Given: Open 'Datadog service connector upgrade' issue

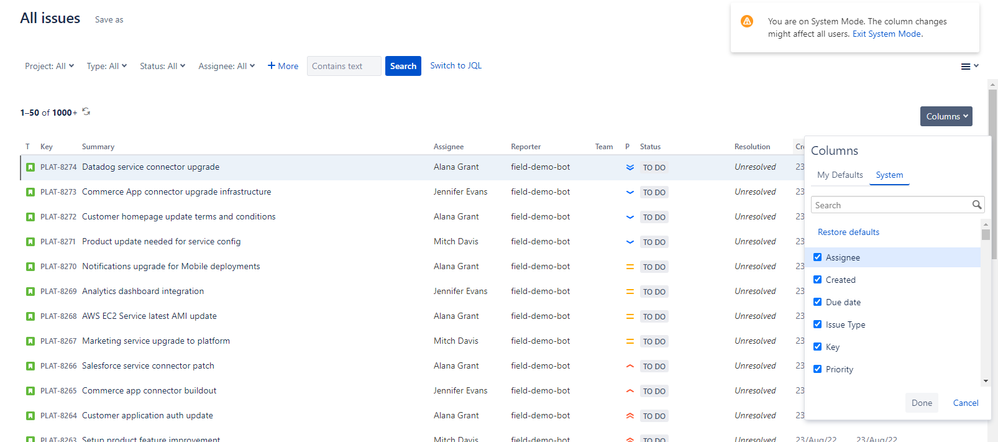Looking at the screenshot, I should [x=151, y=167].
